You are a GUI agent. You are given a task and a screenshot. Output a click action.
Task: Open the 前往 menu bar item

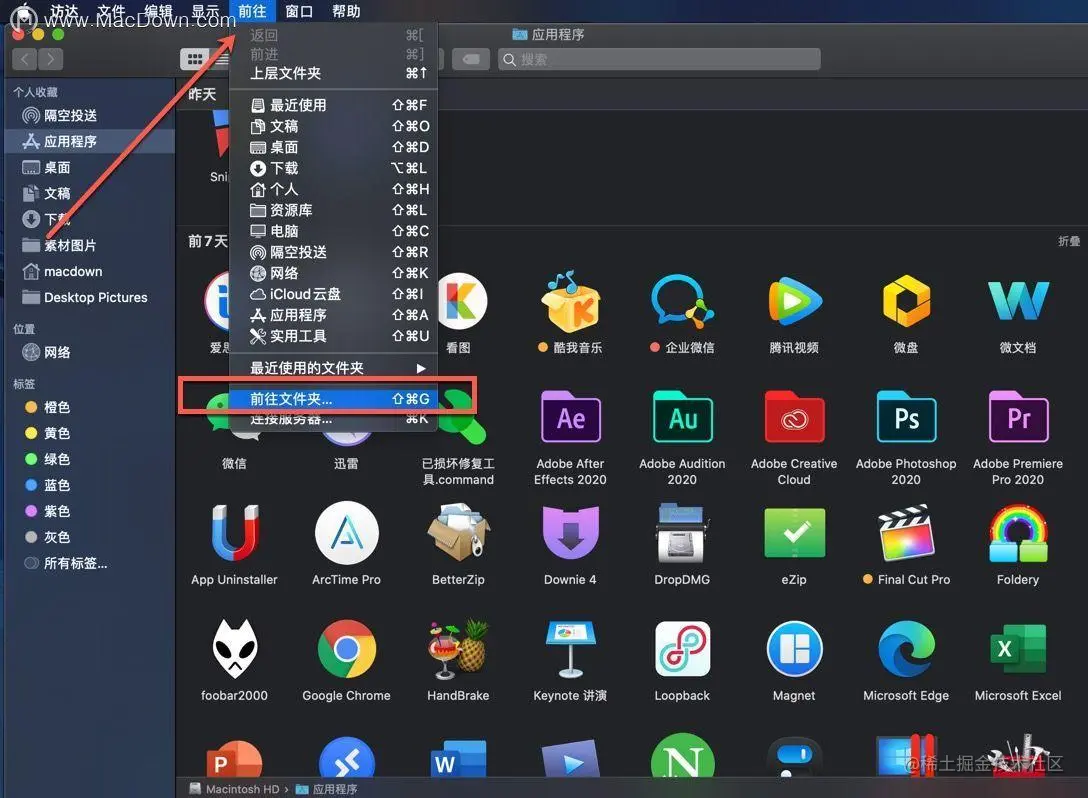(x=252, y=11)
